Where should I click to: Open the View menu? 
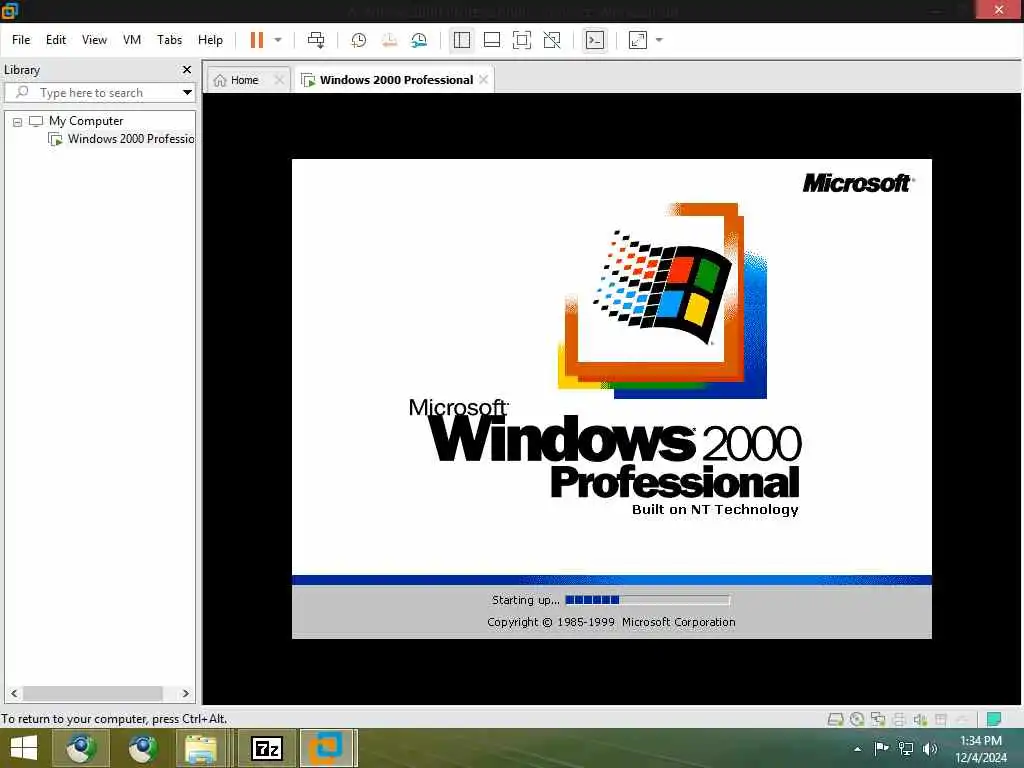pyautogui.click(x=94, y=40)
